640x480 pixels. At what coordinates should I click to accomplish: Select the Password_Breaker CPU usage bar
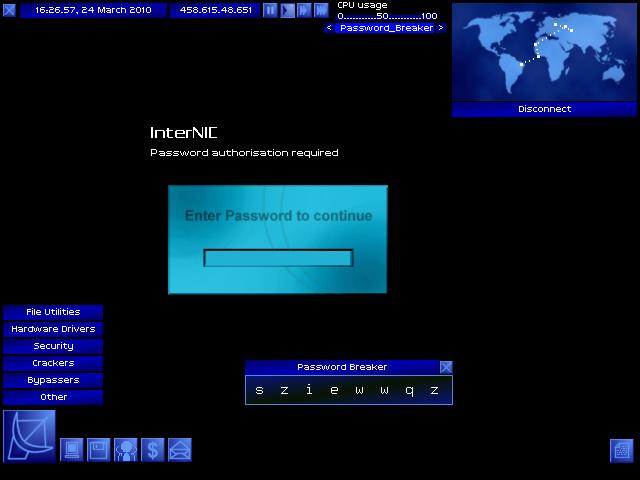(x=386, y=28)
